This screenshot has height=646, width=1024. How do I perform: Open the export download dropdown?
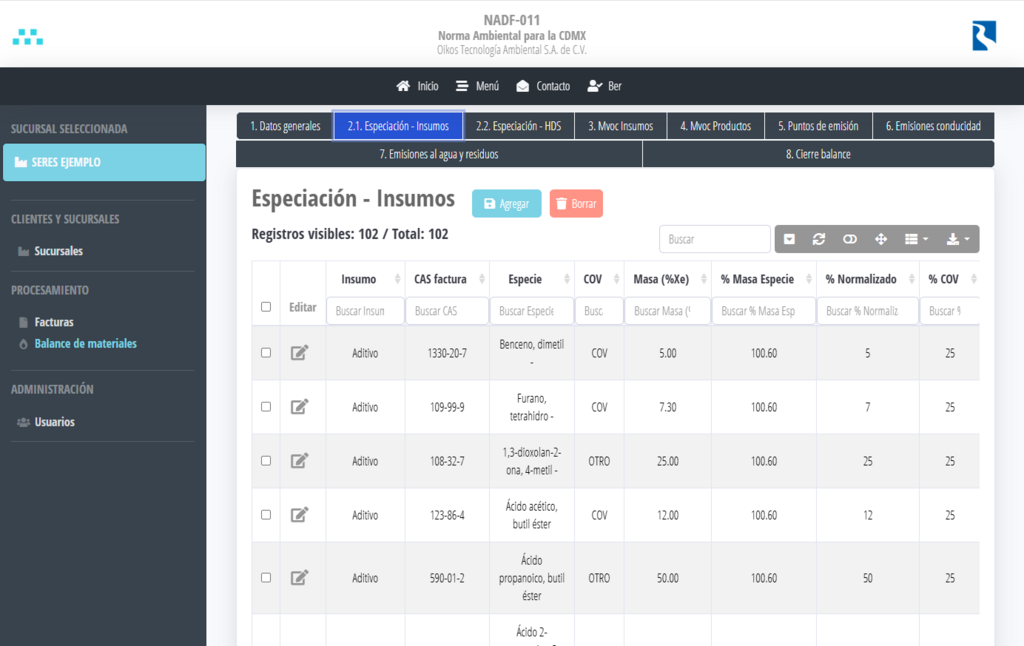click(x=958, y=239)
